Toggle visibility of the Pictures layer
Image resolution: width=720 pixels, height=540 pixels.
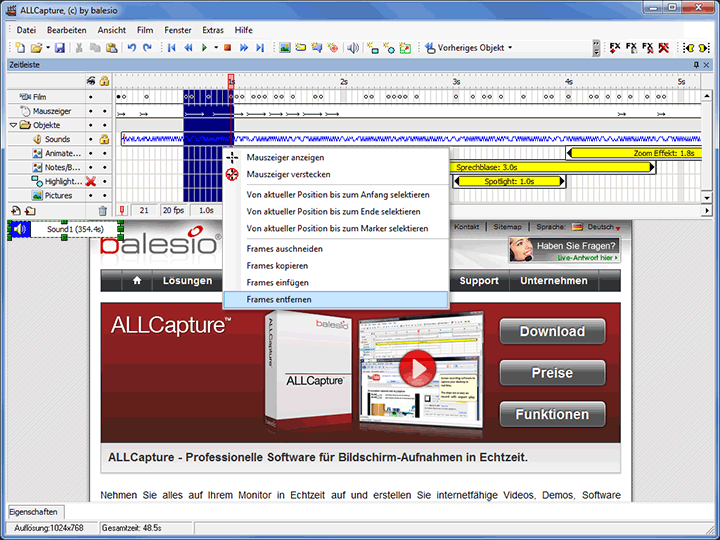coord(91,196)
